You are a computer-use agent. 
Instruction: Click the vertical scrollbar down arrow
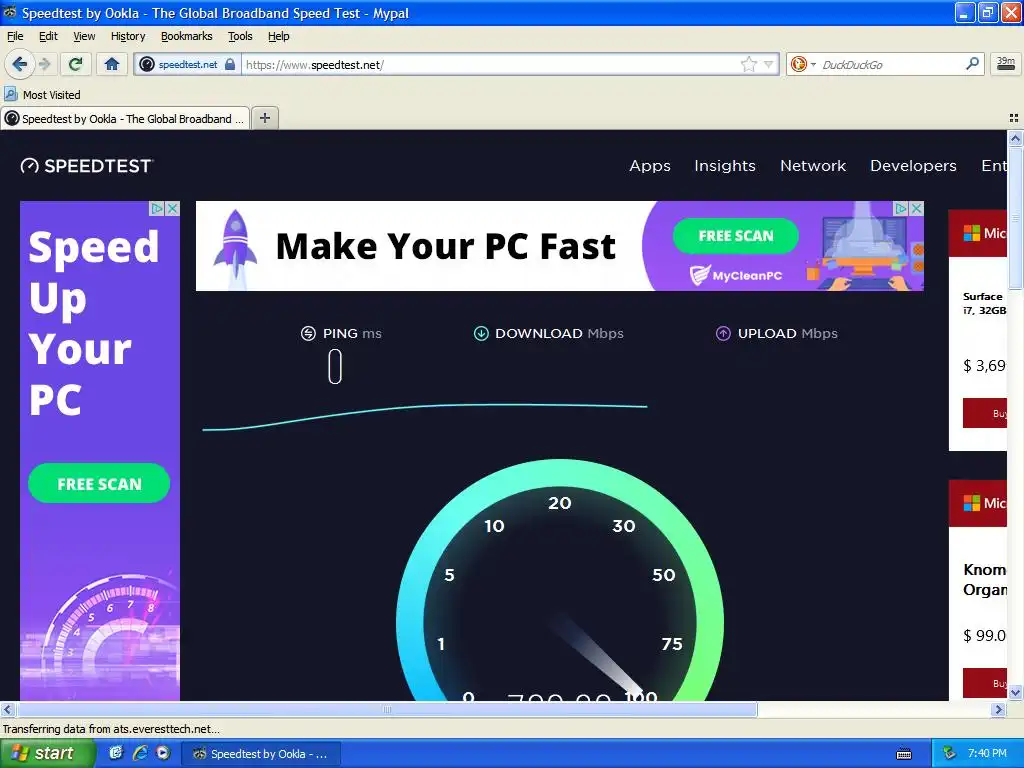point(1015,692)
